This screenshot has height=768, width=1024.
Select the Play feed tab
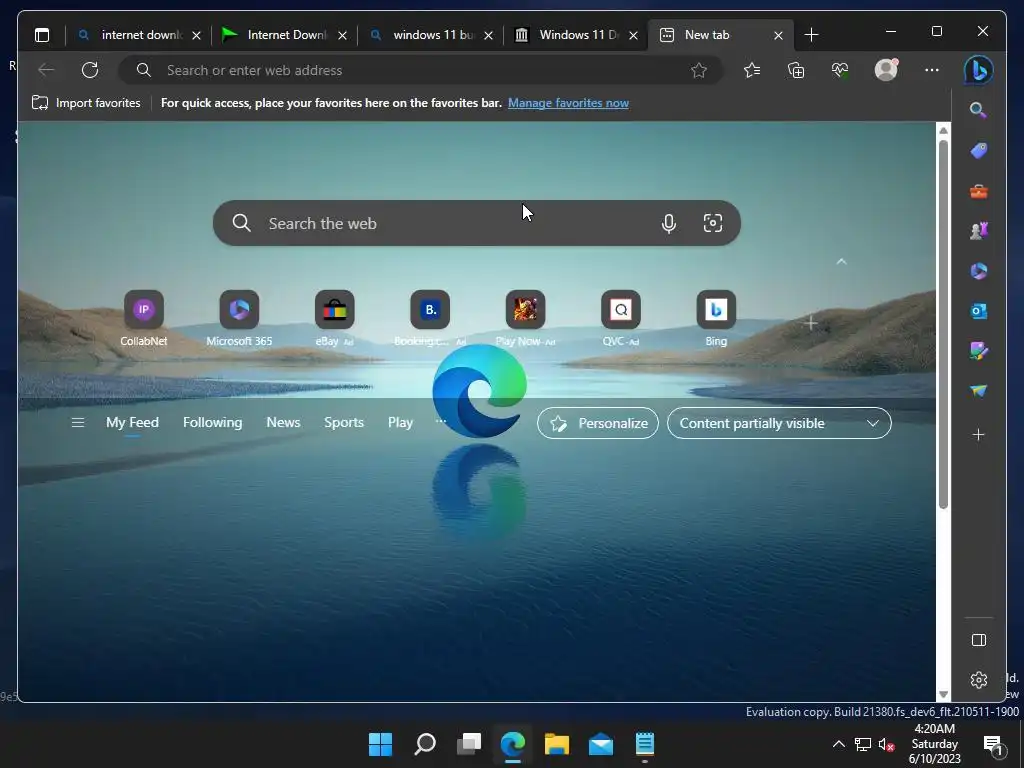click(400, 423)
